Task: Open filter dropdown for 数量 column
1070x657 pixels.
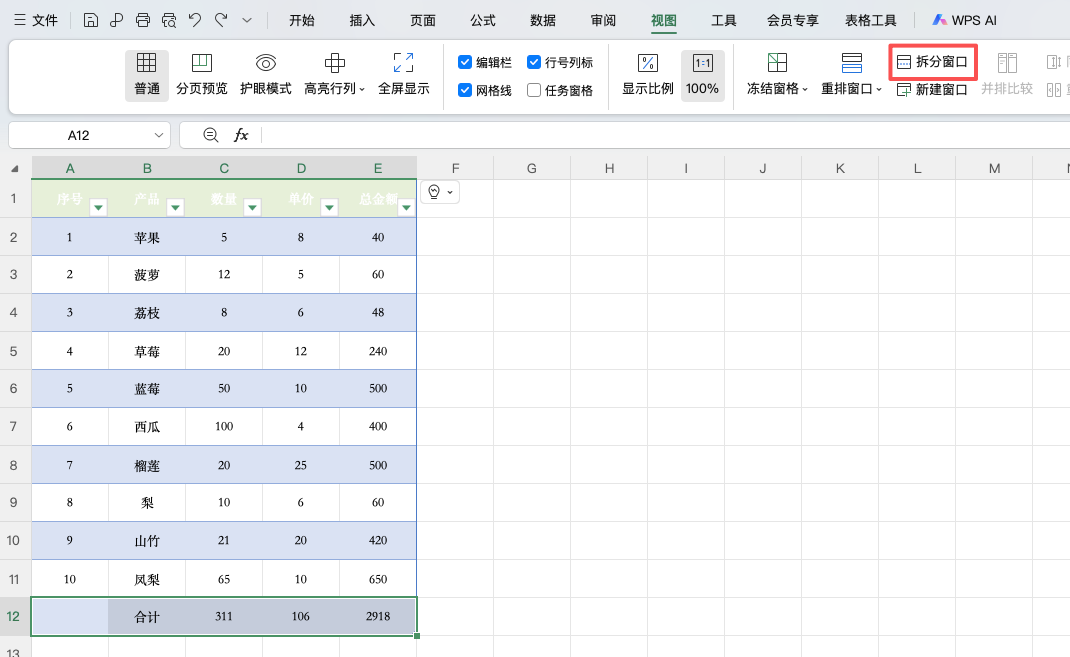Action: [252, 207]
